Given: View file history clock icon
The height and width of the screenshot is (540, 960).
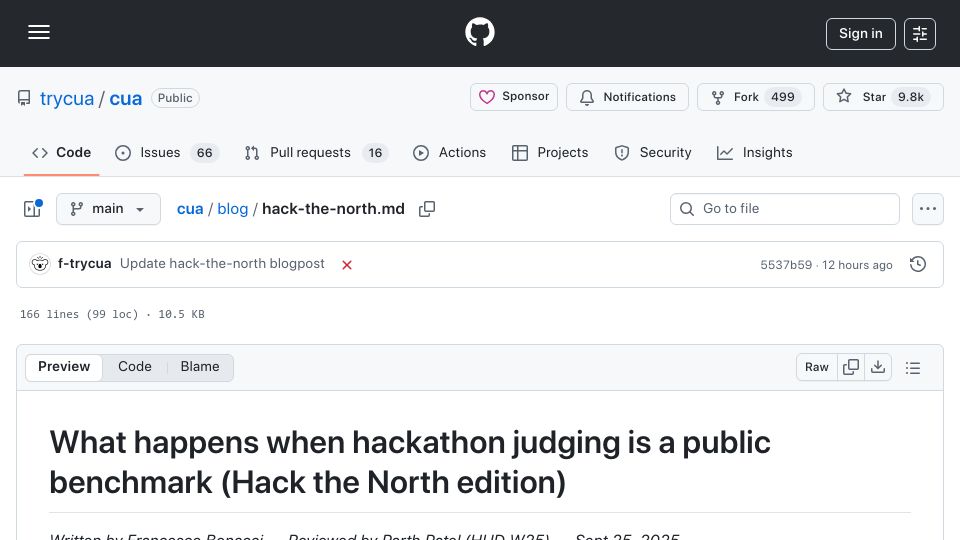Looking at the screenshot, I should (918, 264).
